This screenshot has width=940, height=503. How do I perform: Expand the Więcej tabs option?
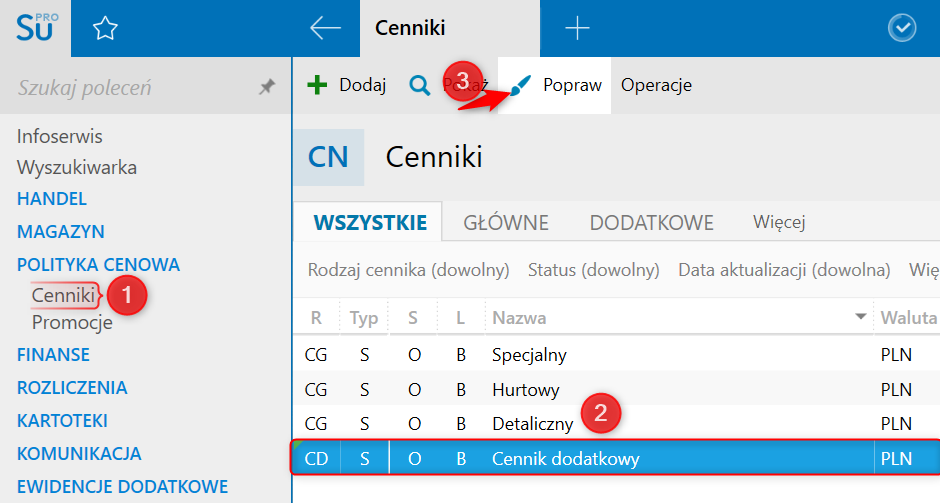coord(779,222)
